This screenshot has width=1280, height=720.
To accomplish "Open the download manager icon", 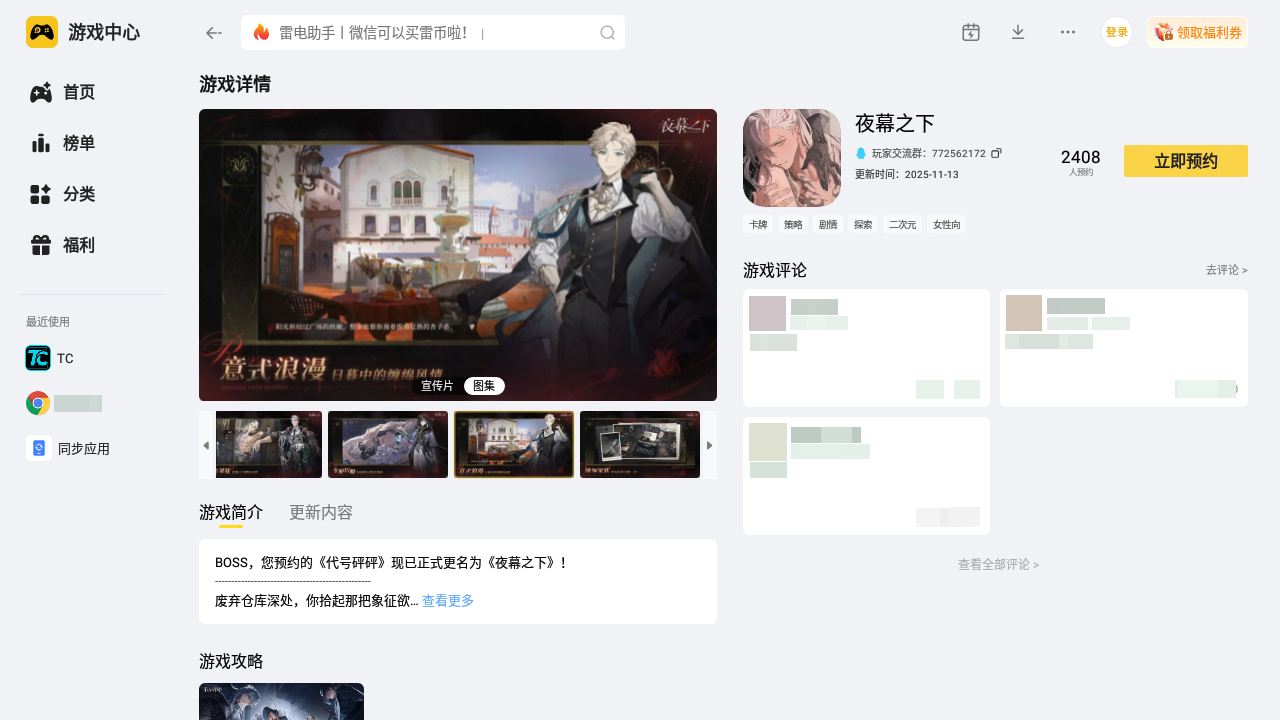I will pyautogui.click(x=1018, y=32).
